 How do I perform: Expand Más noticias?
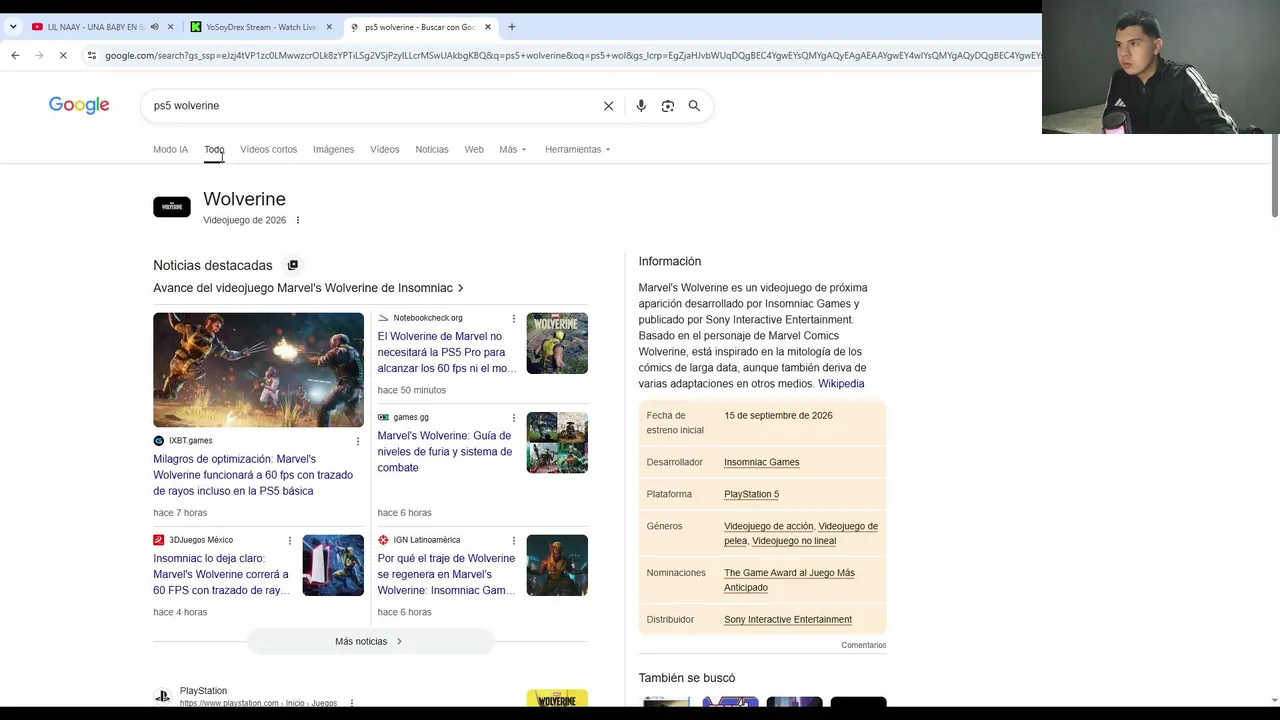(370, 642)
